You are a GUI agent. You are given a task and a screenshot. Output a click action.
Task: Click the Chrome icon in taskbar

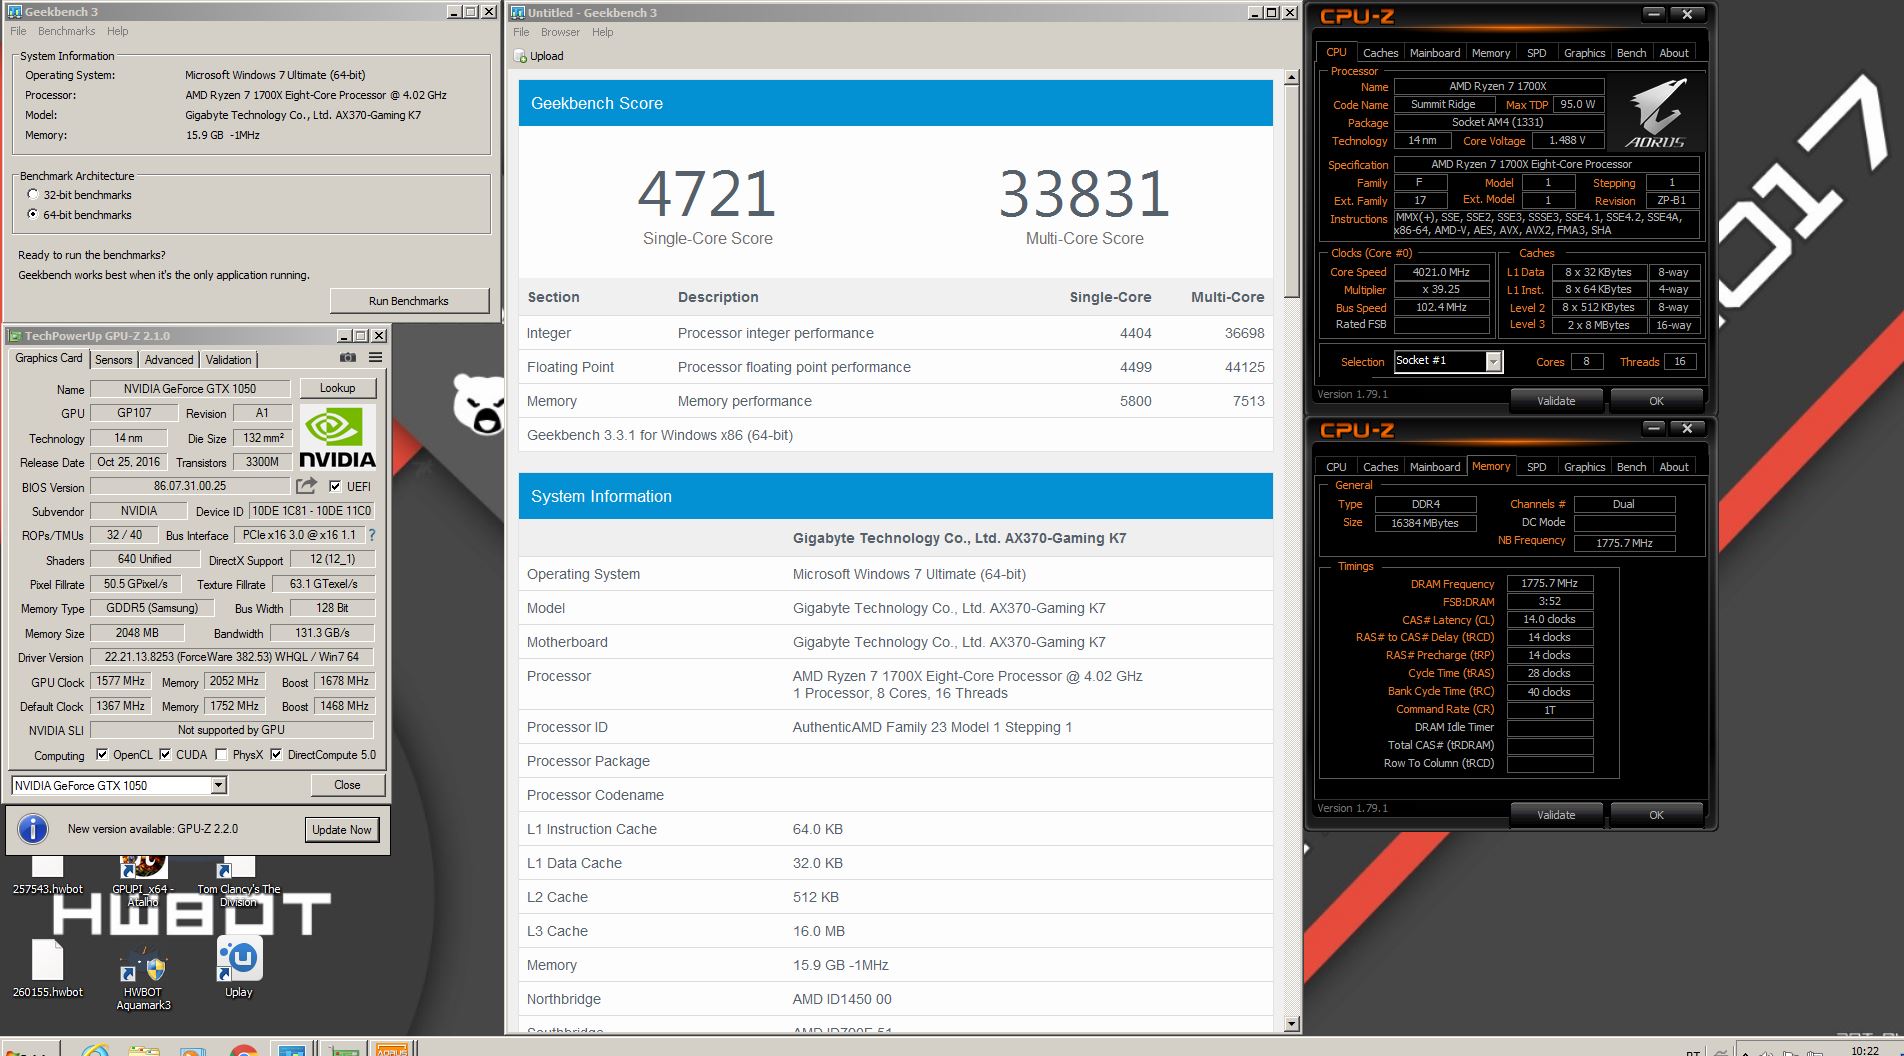coord(243,1050)
